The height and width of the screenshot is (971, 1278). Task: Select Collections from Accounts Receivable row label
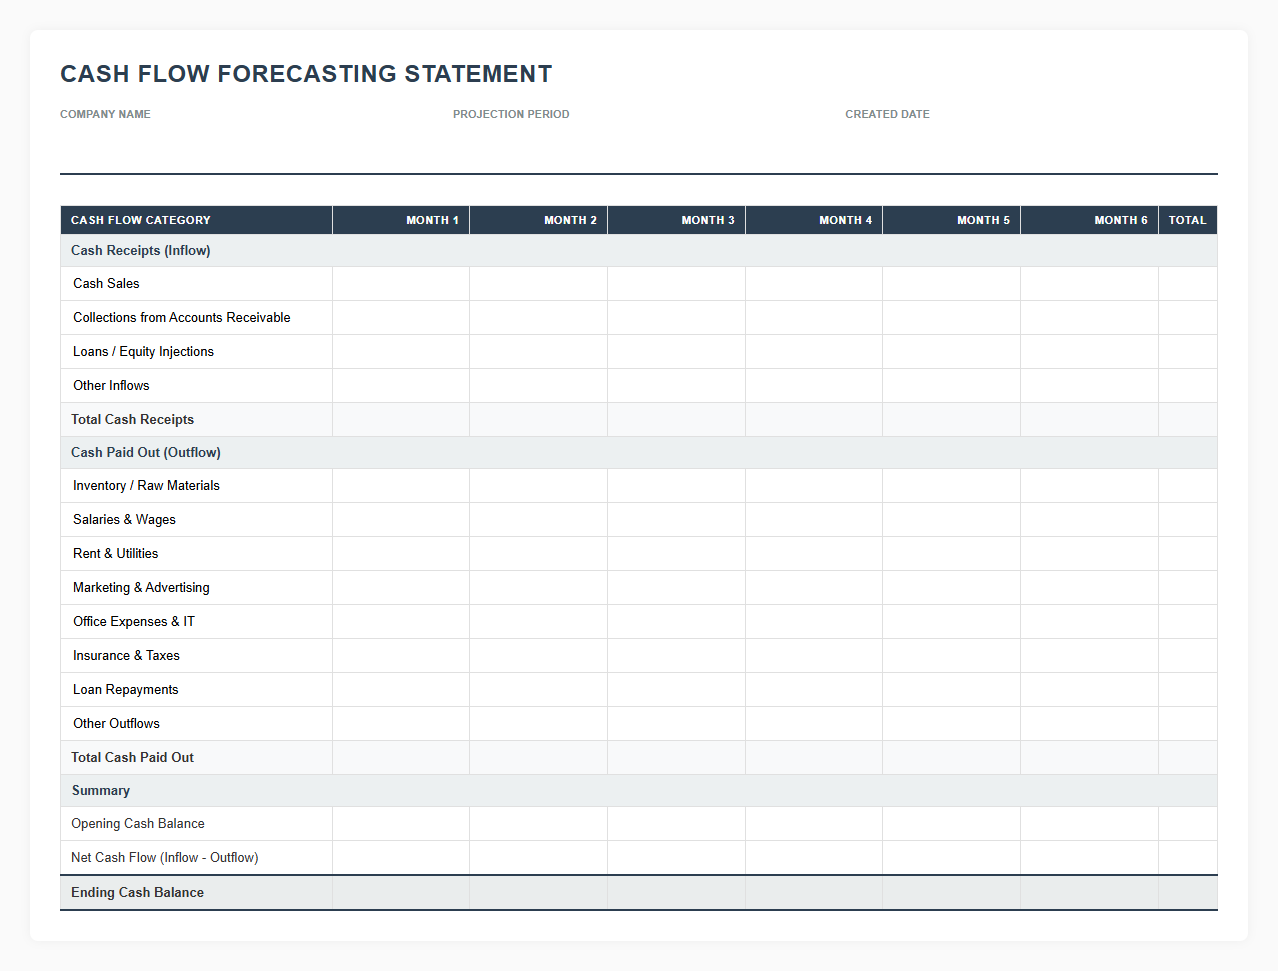pos(182,318)
